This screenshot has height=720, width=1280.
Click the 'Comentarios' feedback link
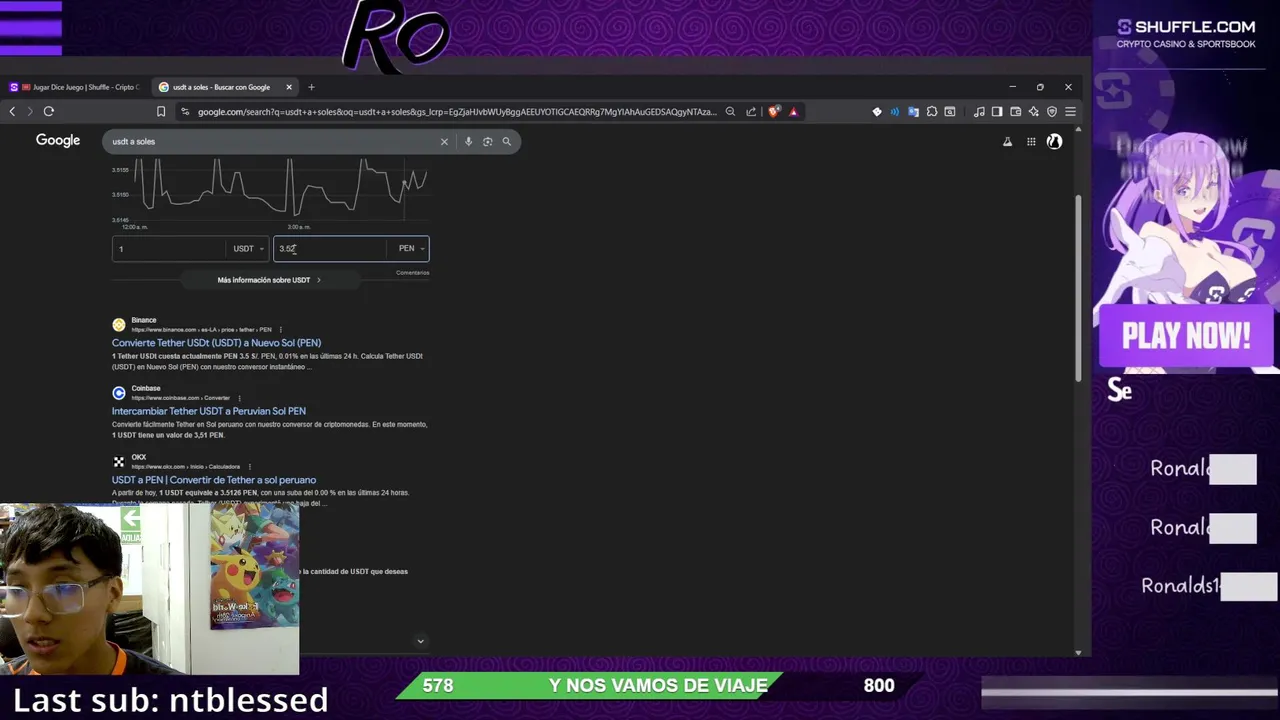[x=412, y=273]
